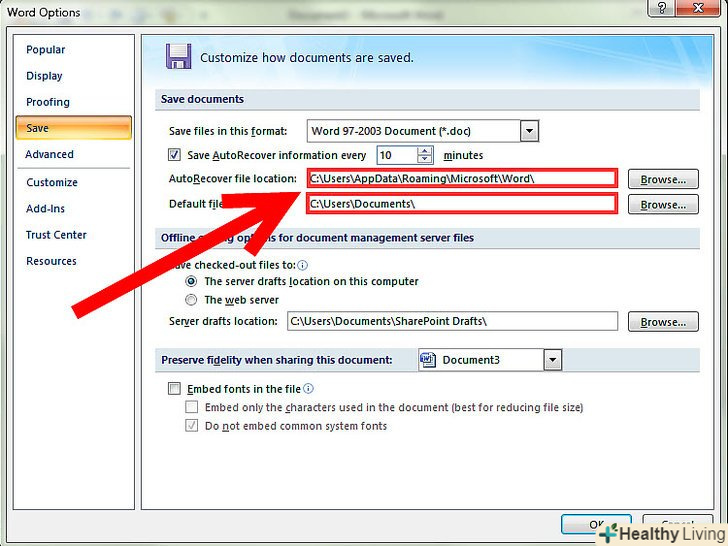Open the Customize category
The width and height of the screenshot is (728, 546).
[52, 182]
